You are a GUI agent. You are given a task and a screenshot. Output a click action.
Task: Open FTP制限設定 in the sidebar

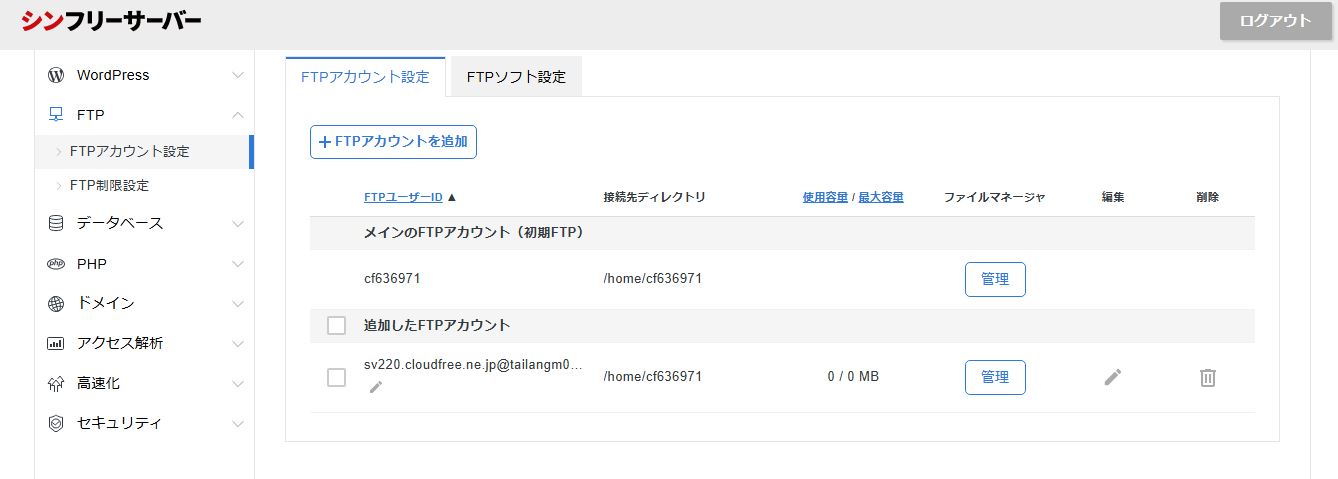[x=110, y=186]
